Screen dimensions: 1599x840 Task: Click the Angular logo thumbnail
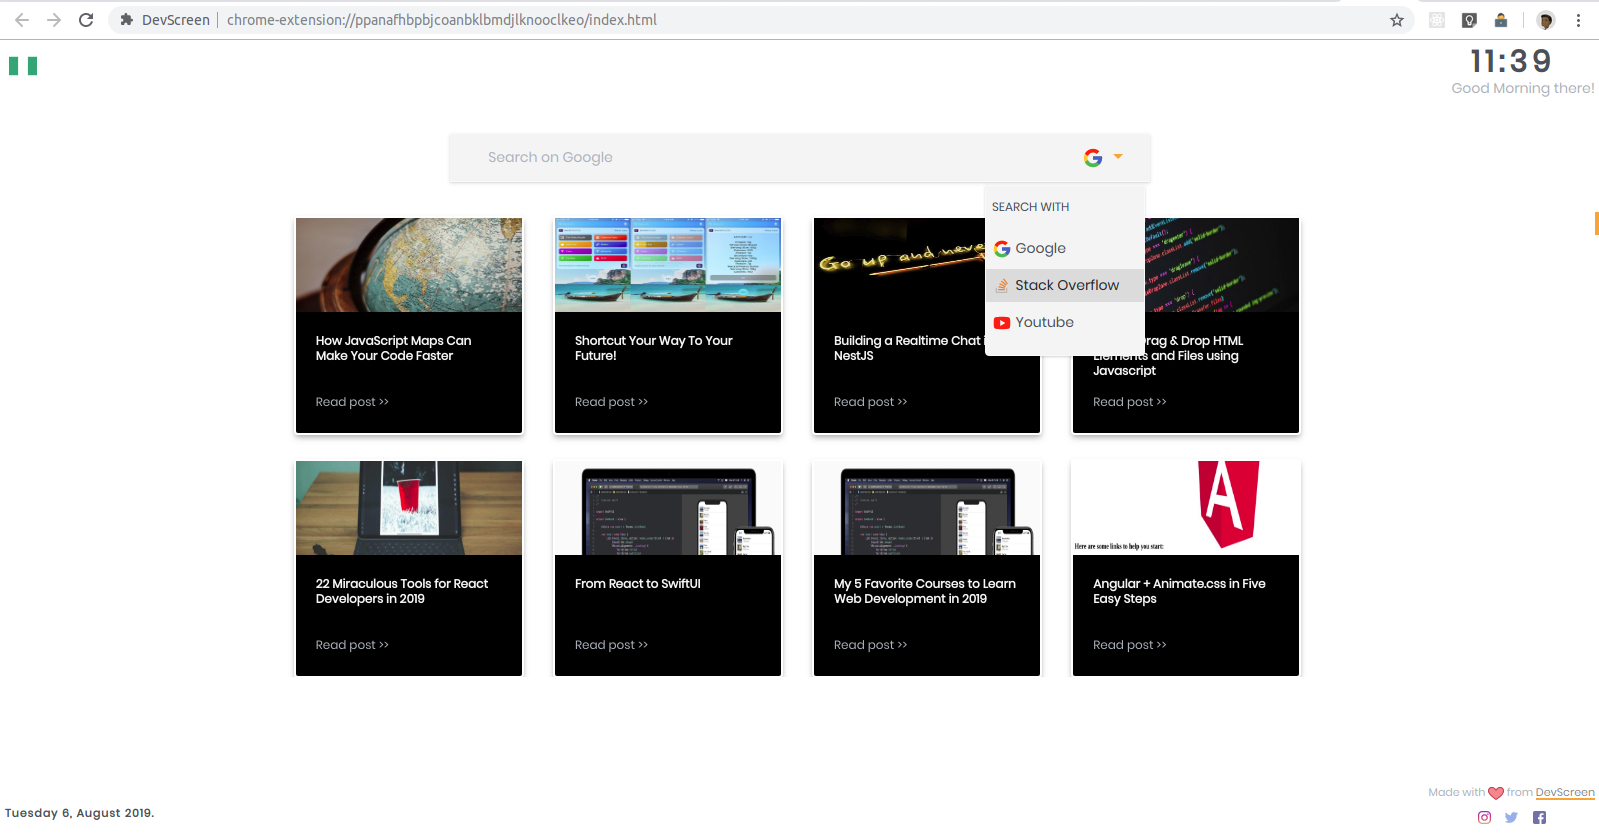tap(1186, 508)
